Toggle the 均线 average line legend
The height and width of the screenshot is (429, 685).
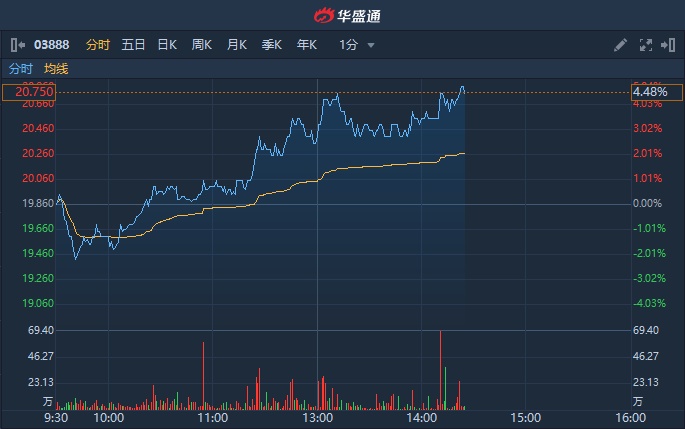[56, 68]
